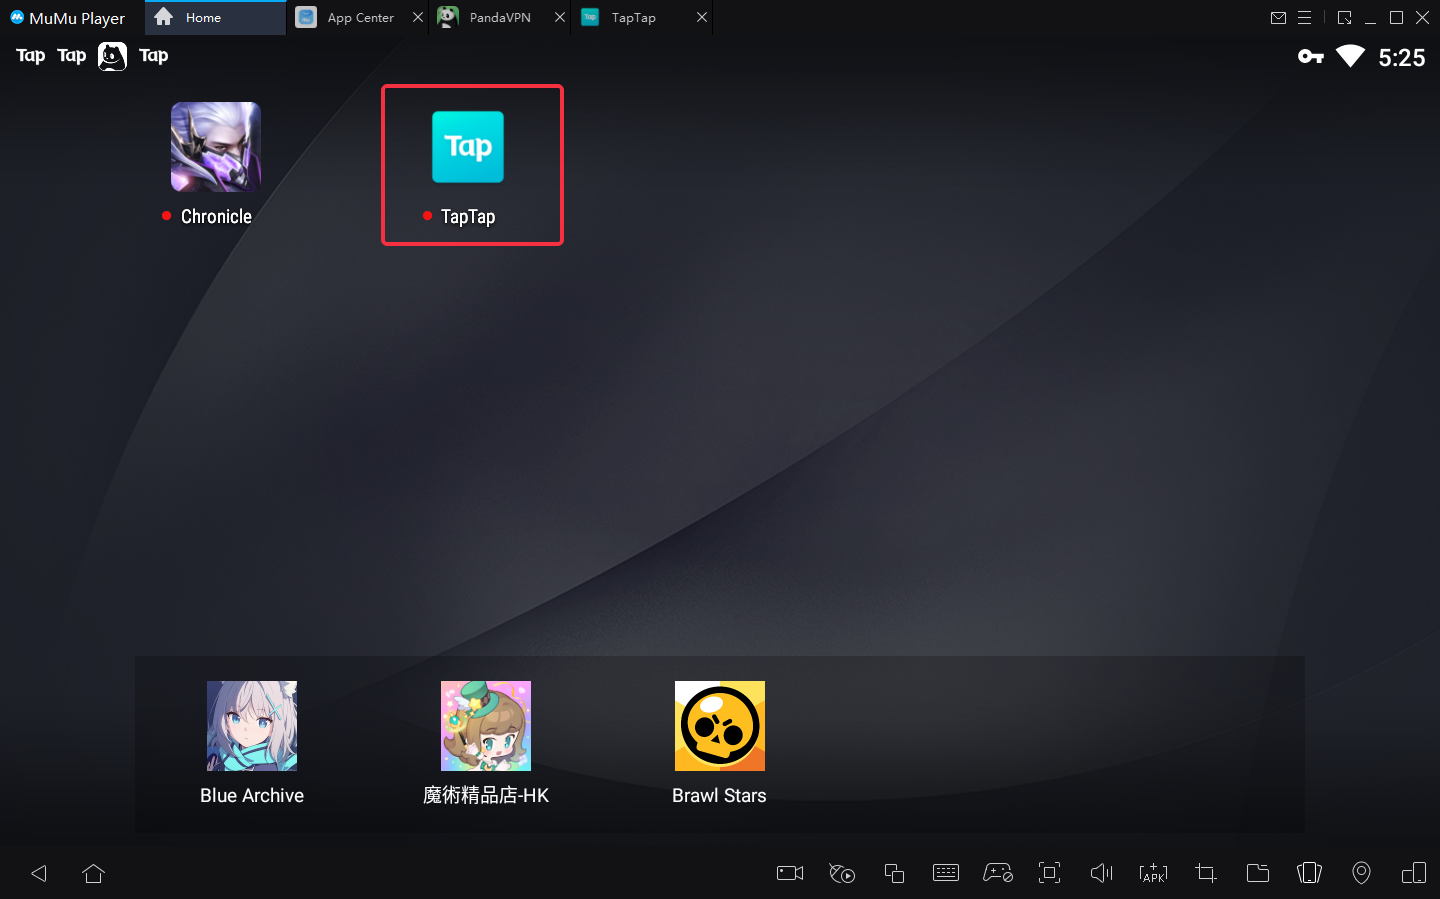1440x899 pixels.
Task: Open the operation recorder macro tool
Action: pyautogui.click(x=842, y=873)
